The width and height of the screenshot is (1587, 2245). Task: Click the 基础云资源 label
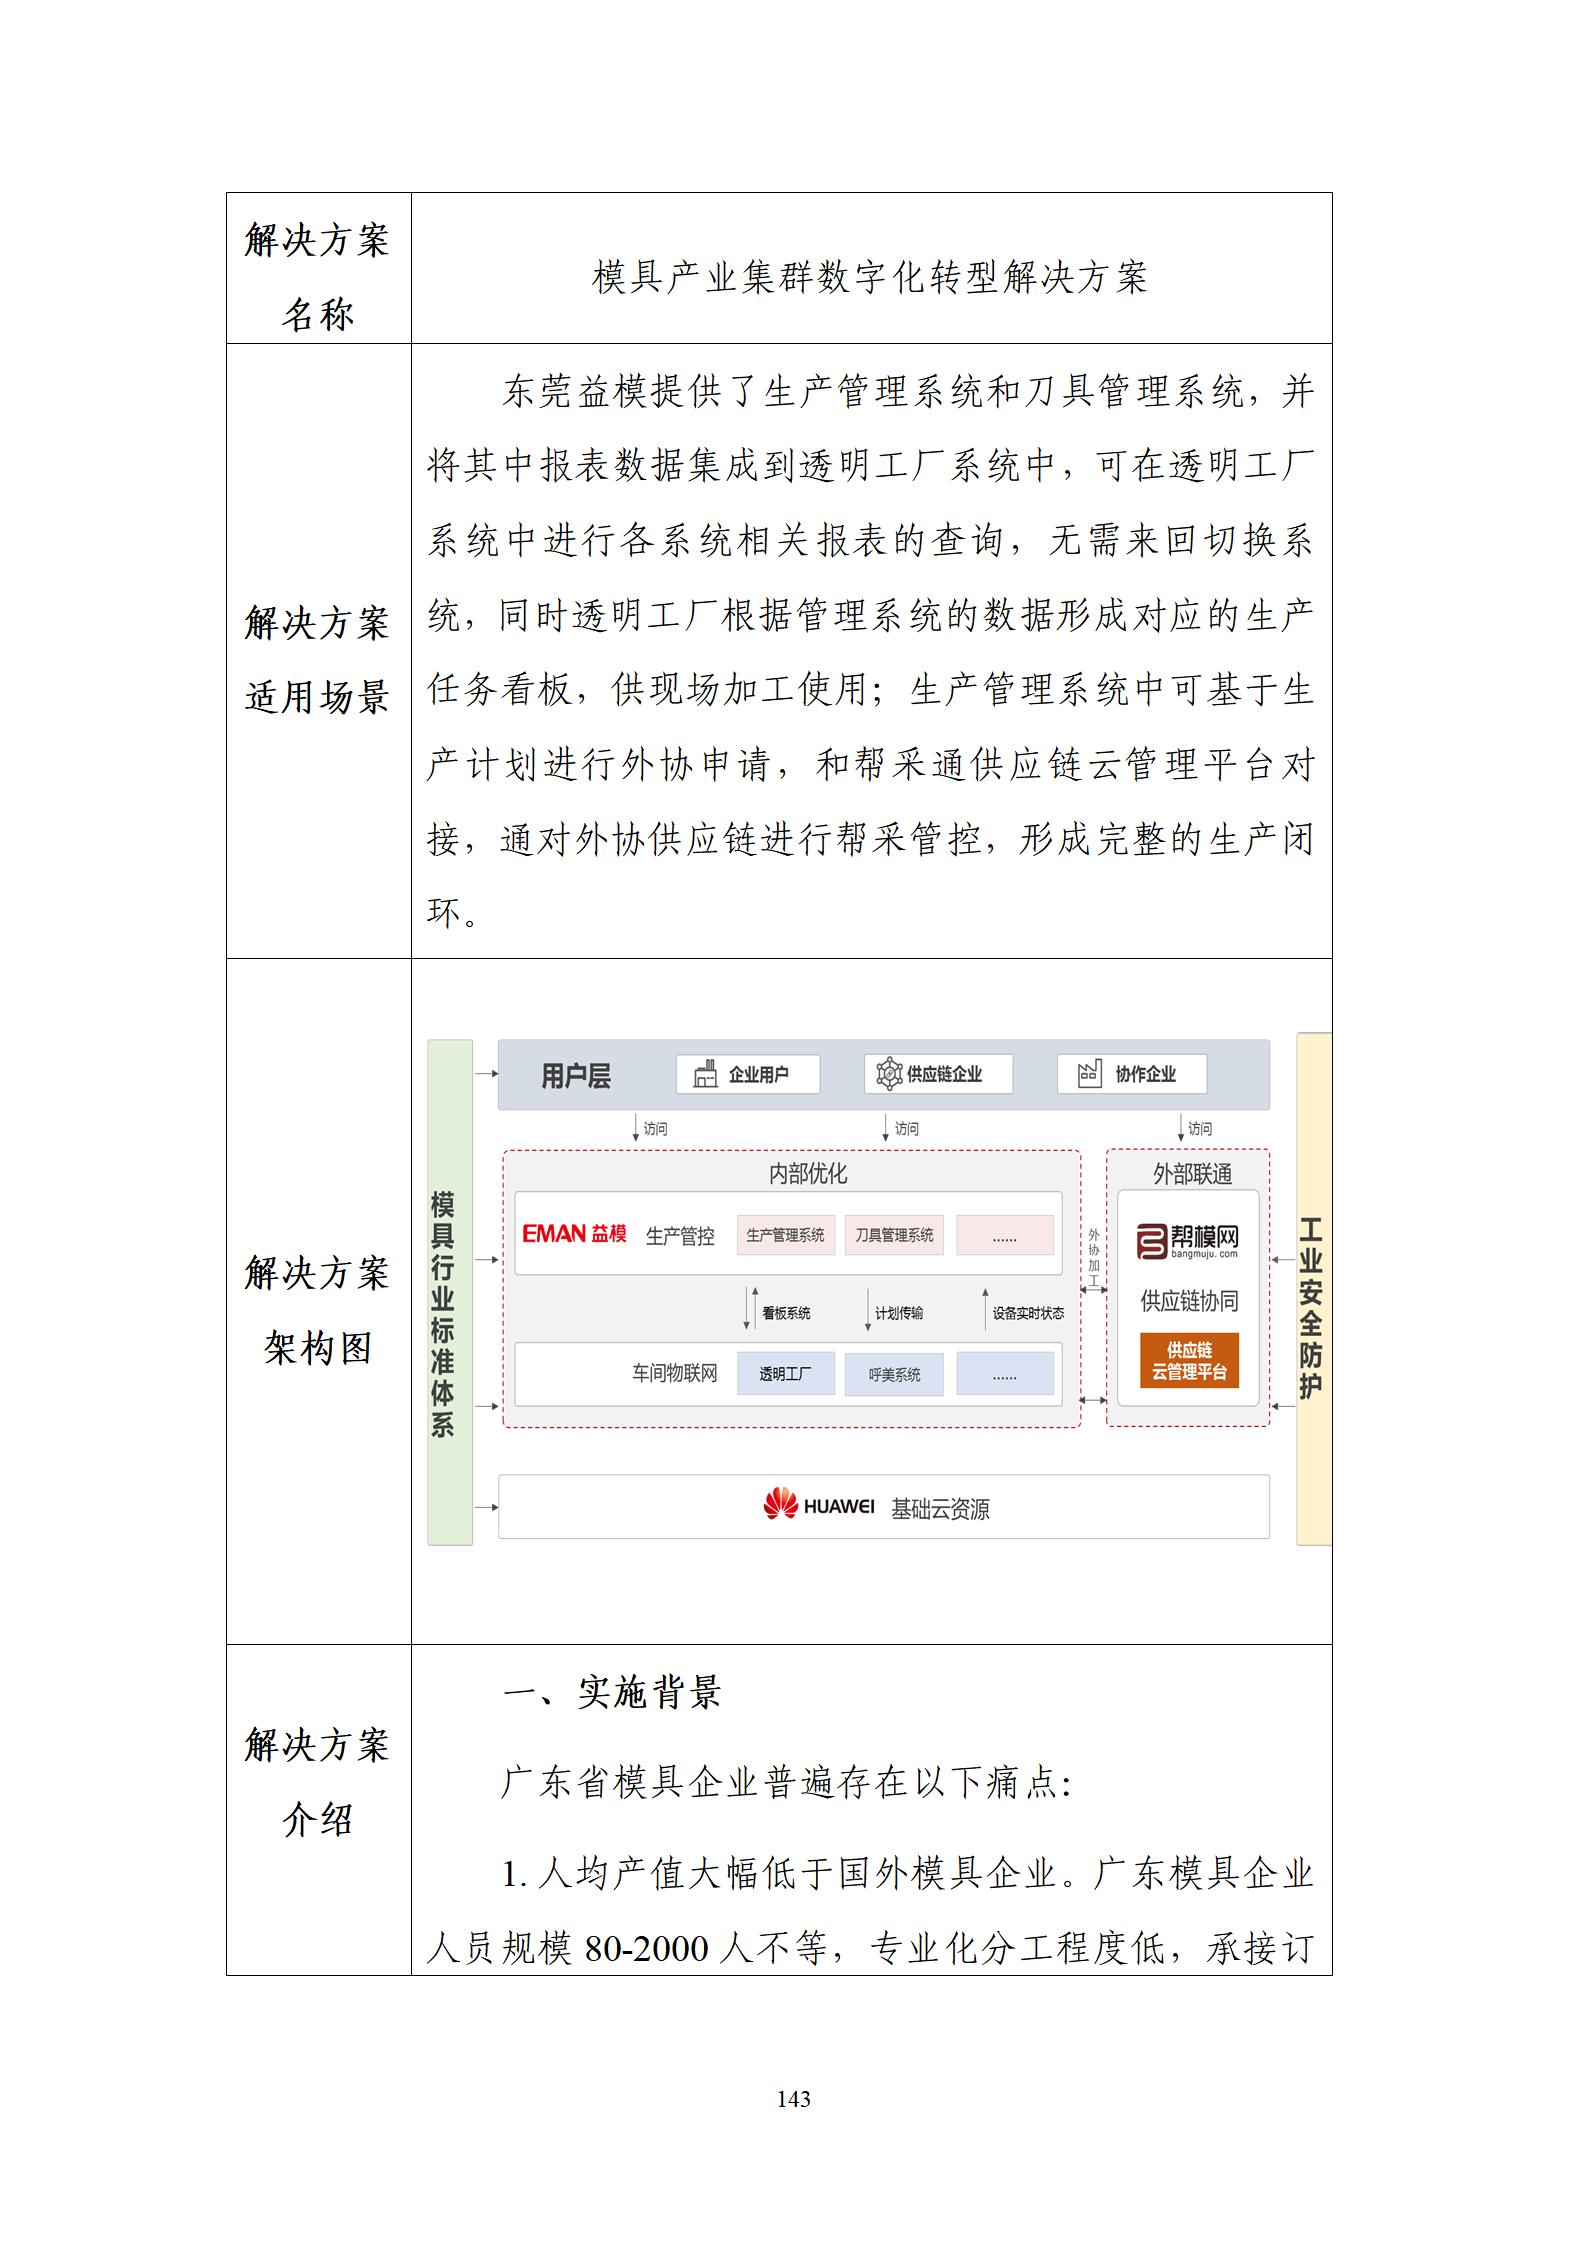[940, 1508]
